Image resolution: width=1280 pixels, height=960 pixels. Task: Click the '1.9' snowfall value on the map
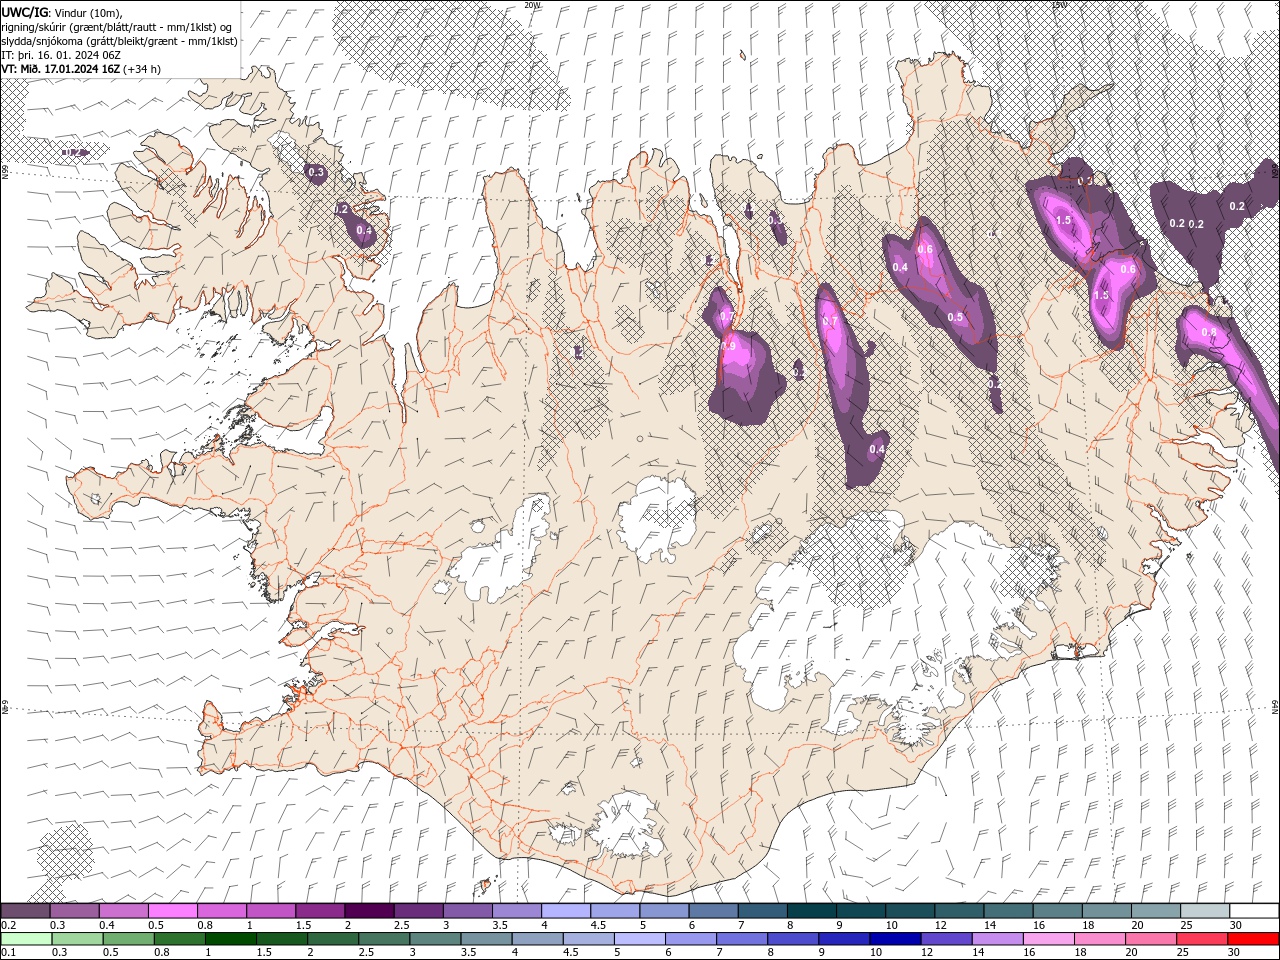[728, 346]
